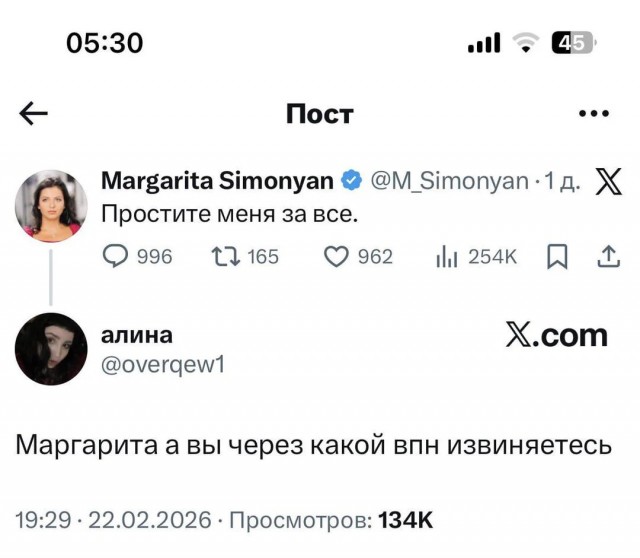Open the @M_Simonyan handle link
Image resolution: width=640 pixels, height=558 pixels.
449,181
